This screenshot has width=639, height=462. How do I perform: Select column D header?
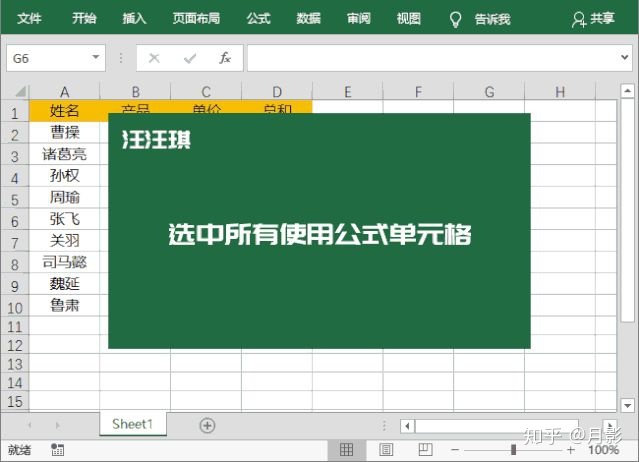tap(277, 92)
